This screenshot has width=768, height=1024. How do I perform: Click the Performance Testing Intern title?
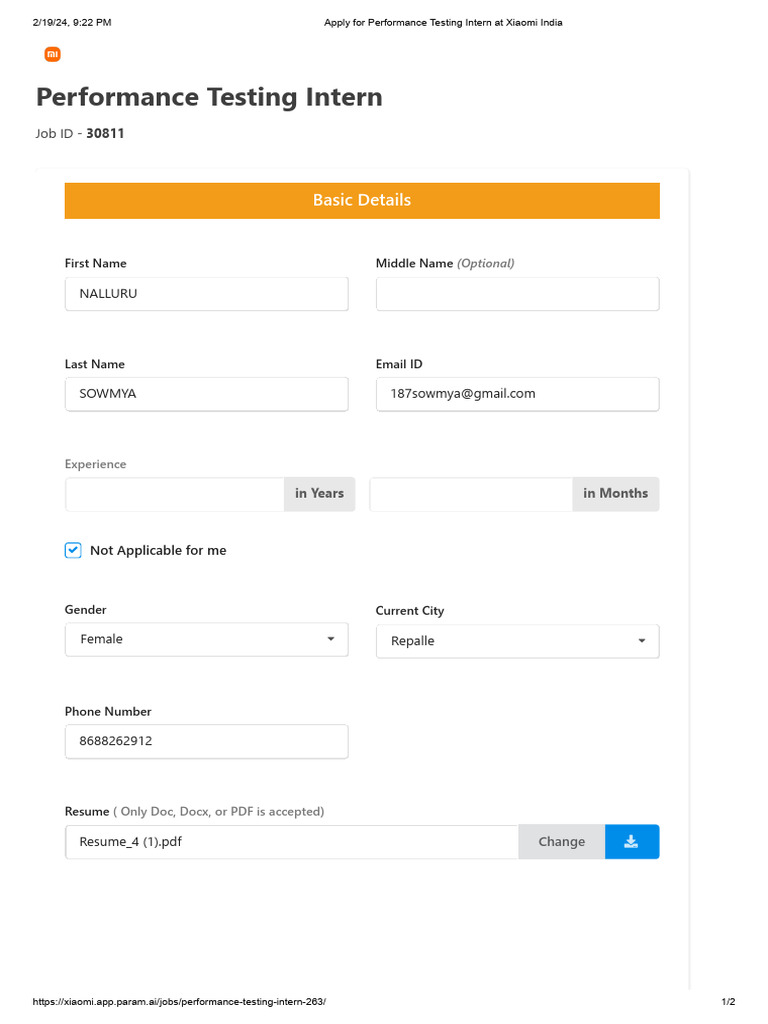pos(209,97)
